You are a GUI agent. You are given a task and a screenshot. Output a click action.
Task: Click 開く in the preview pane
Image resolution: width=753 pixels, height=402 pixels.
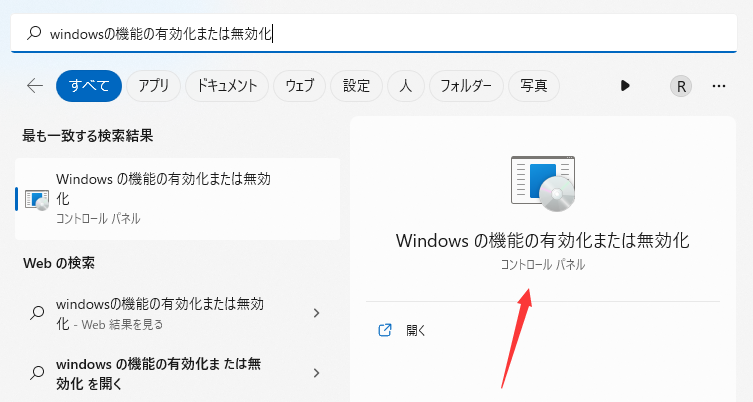click(x=416, y=330)
